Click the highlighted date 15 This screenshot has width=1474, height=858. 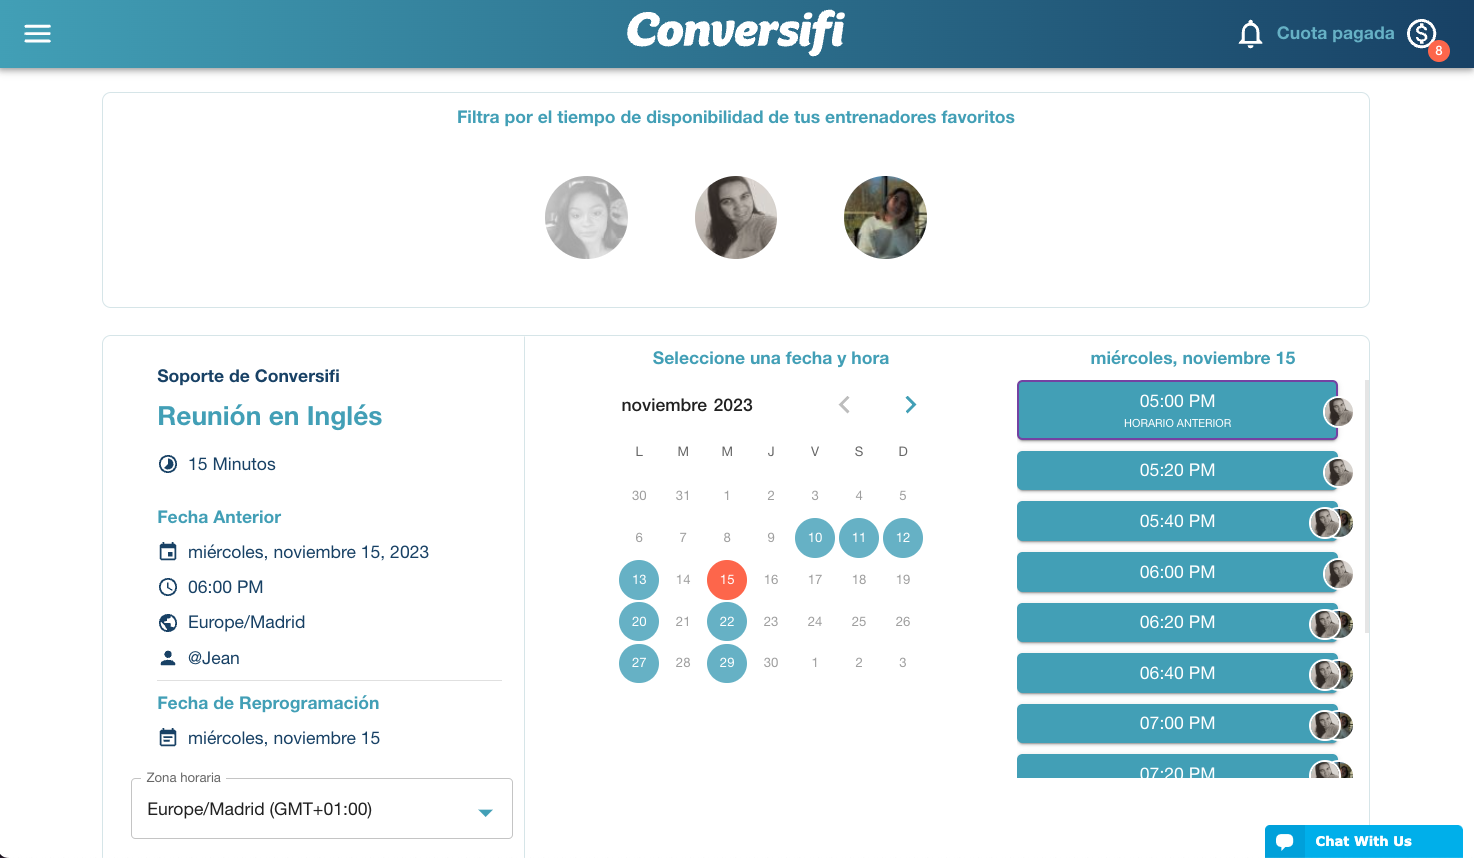coord(727,580)
